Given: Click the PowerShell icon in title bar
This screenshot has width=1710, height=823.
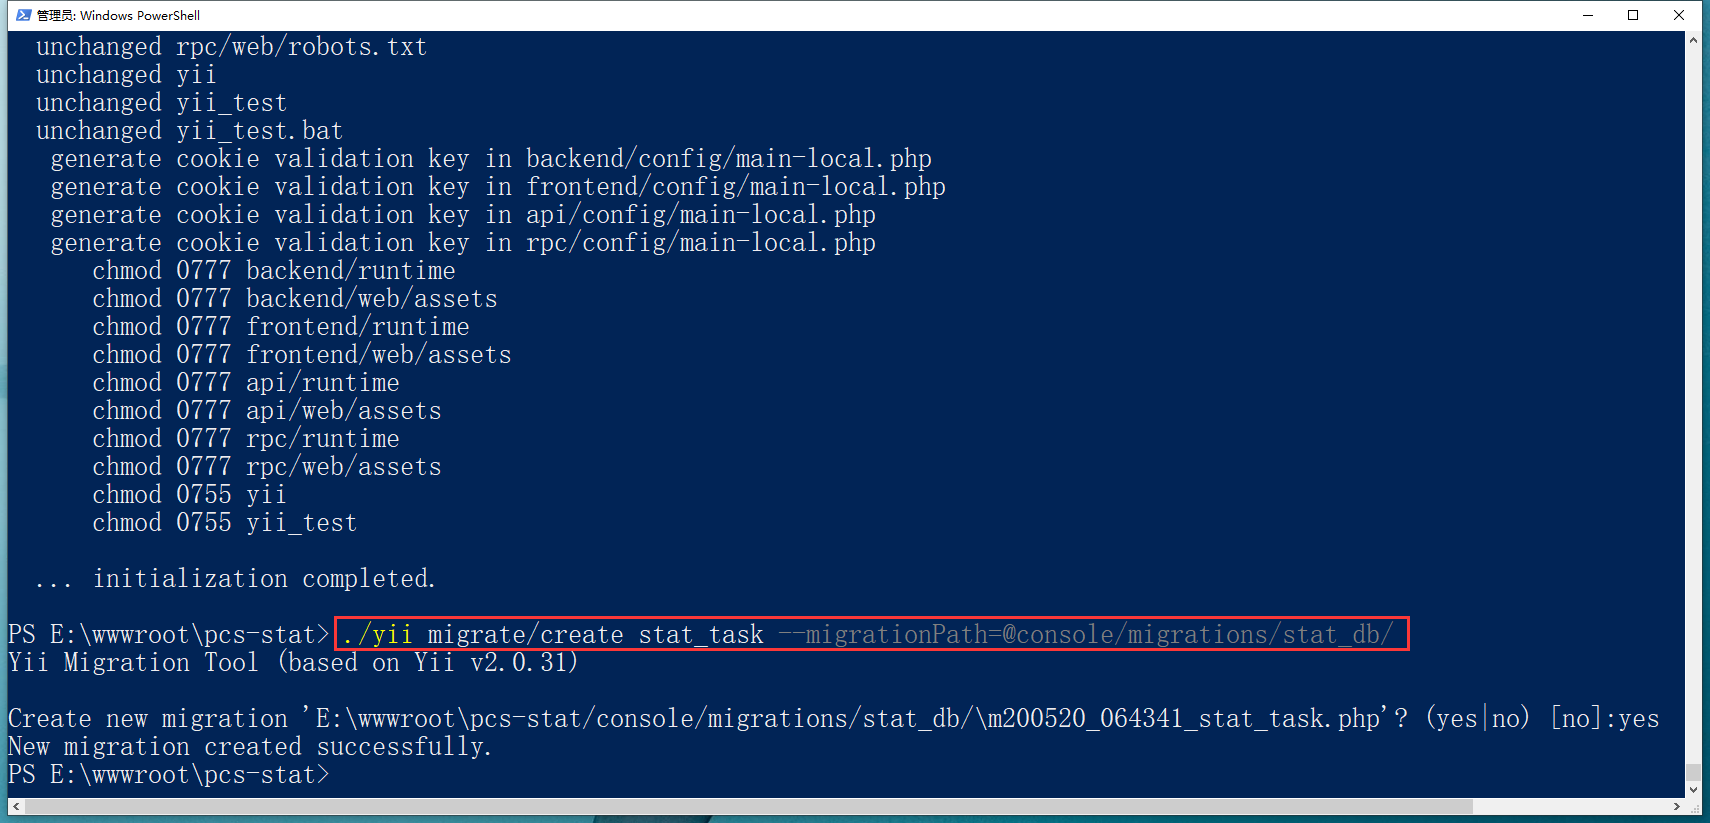Looking at the screenshot, I should [23, 15].
